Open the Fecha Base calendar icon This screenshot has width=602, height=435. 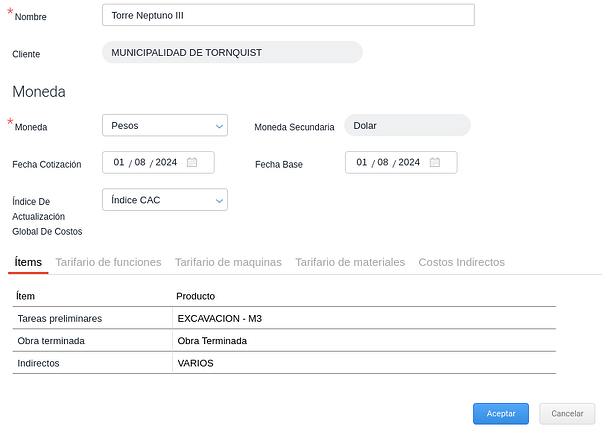point(436,162)
